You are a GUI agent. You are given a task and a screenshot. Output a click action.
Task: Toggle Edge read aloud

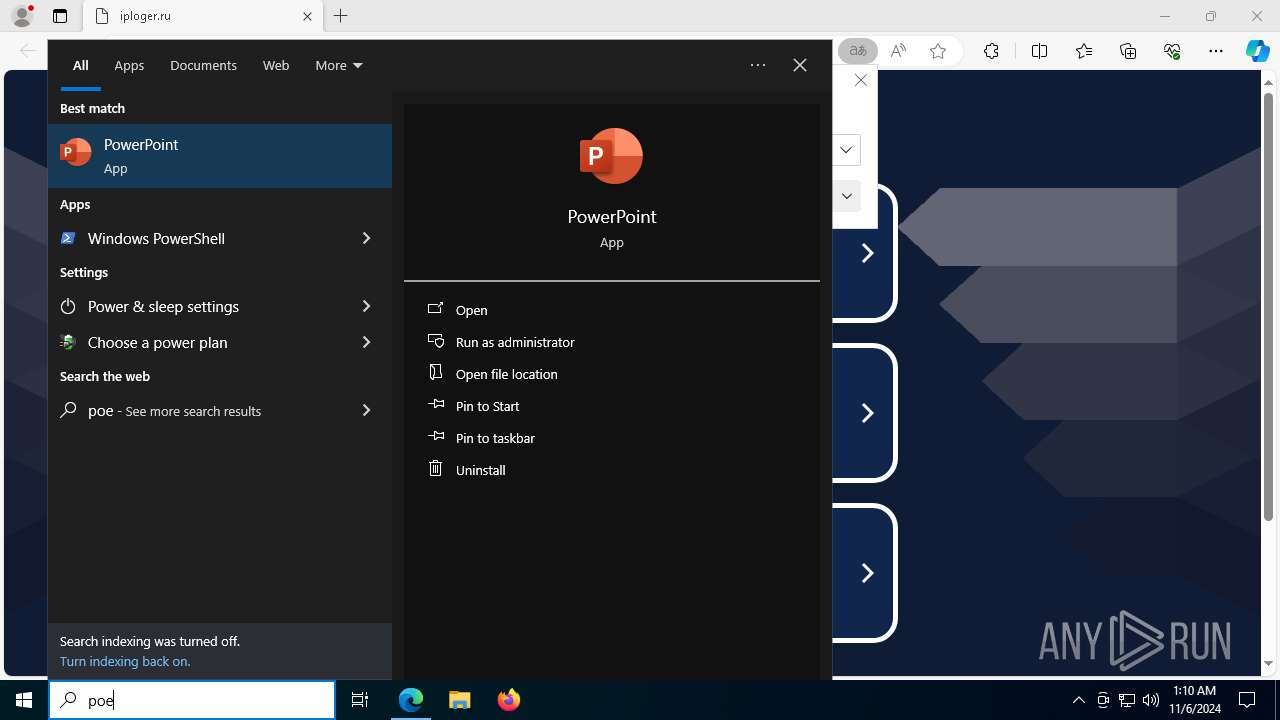[898, 51]
